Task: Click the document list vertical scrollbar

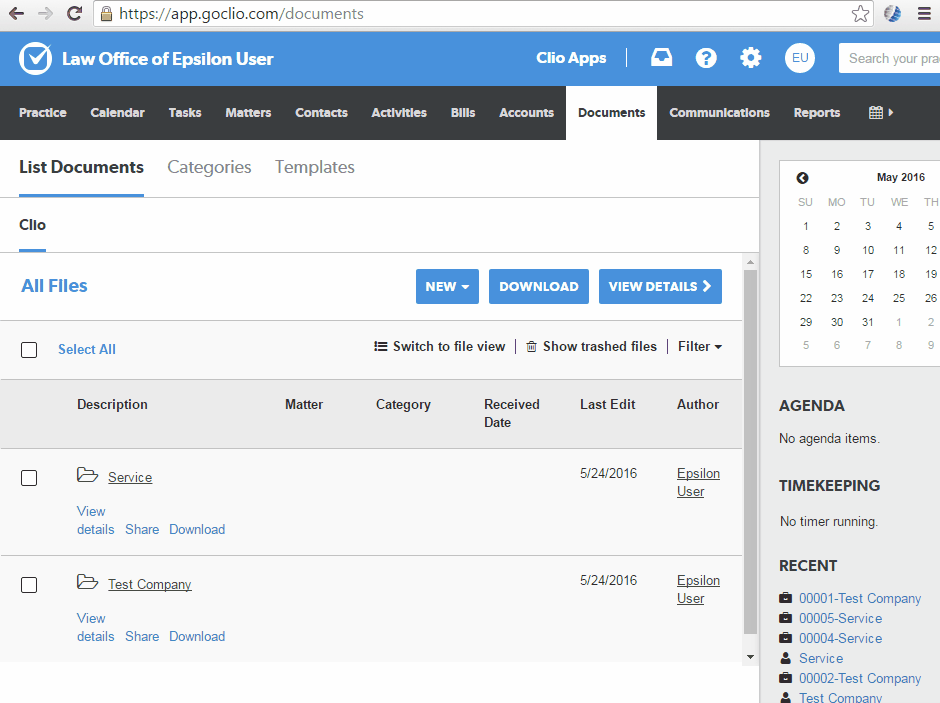Action: pyautogui.click(x=750, y=451)
